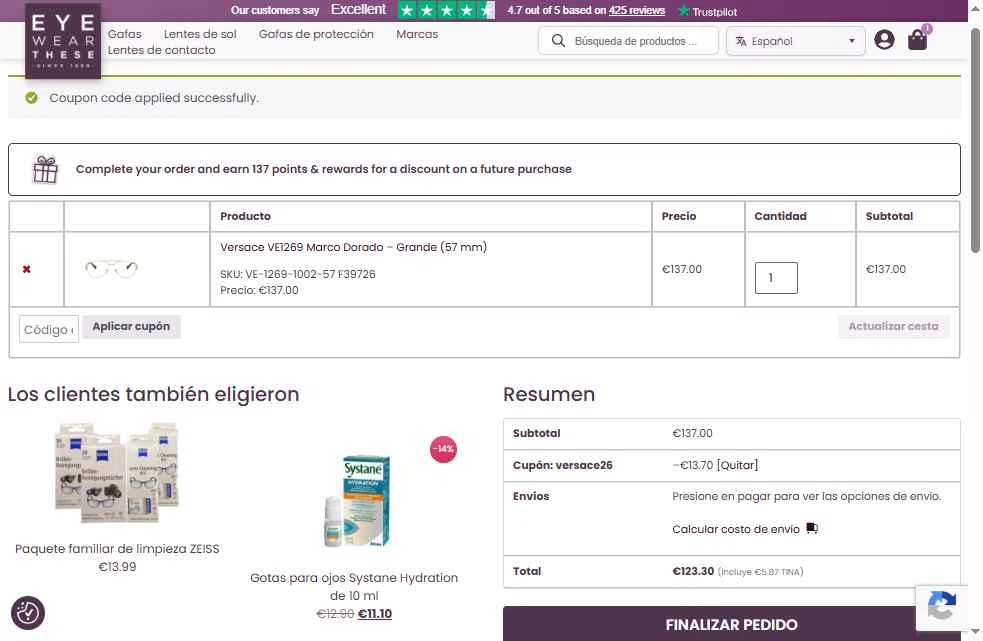Open the Systane Hydration drops image
Screen dimensions: 983x641
click(x=358, y=501)
